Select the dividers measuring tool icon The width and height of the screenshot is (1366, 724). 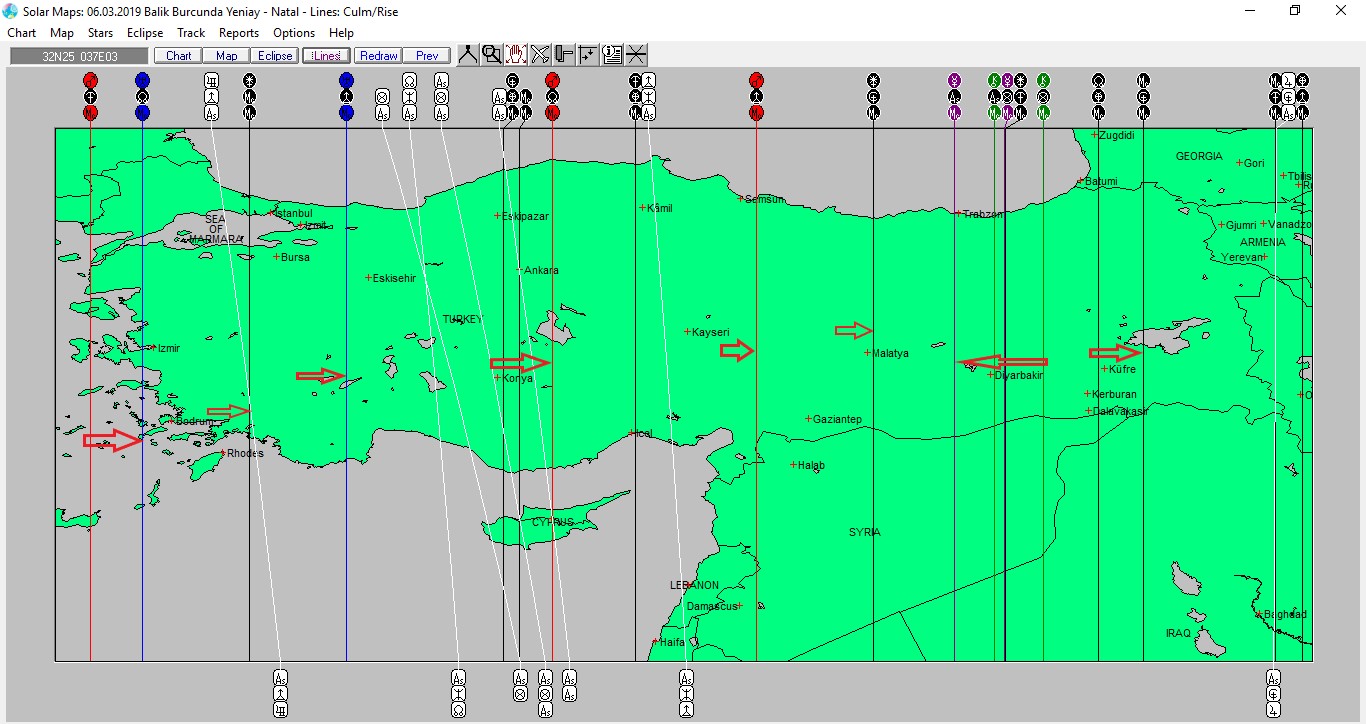[x=468, y=55]
